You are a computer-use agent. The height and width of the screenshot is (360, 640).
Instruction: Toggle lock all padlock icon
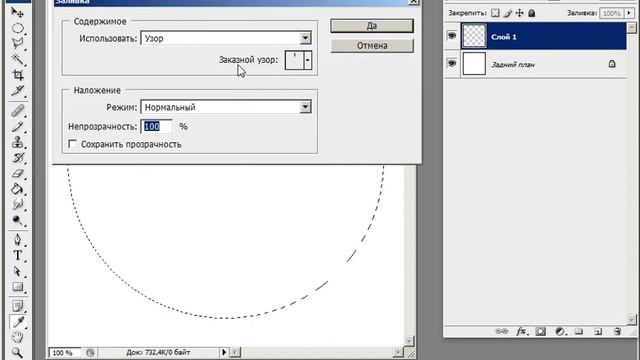(x=531, y=13)
